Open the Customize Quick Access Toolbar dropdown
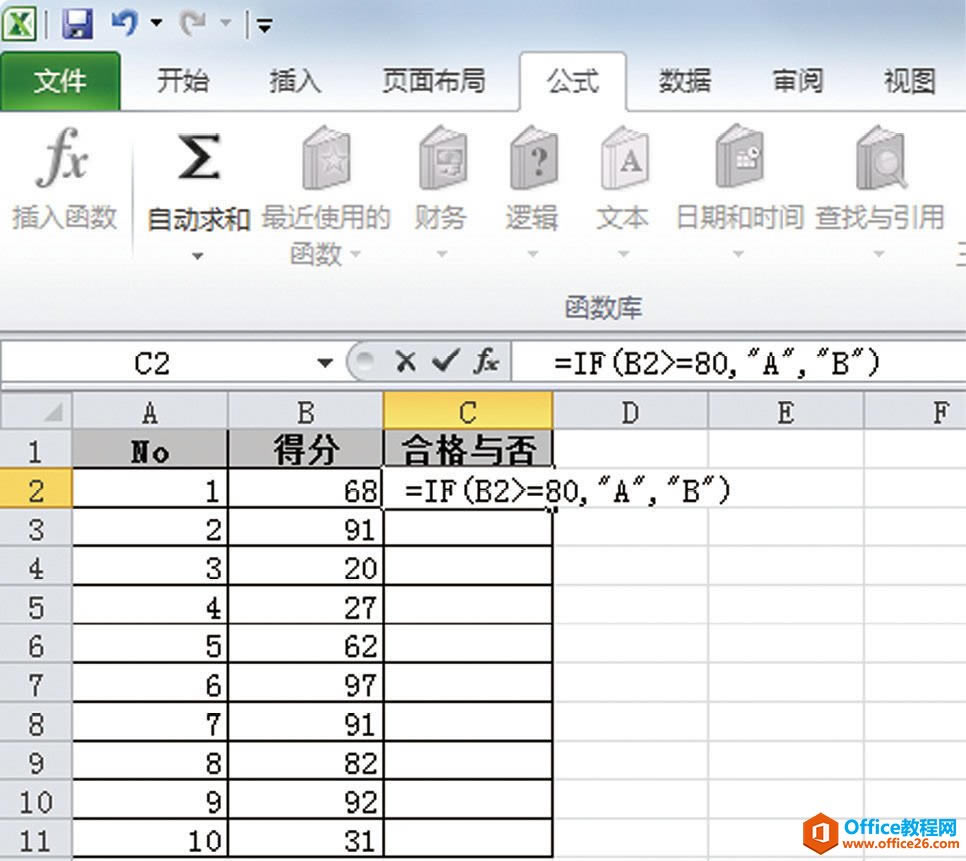Viewport: 966px width, 861px height. (265, 25)
